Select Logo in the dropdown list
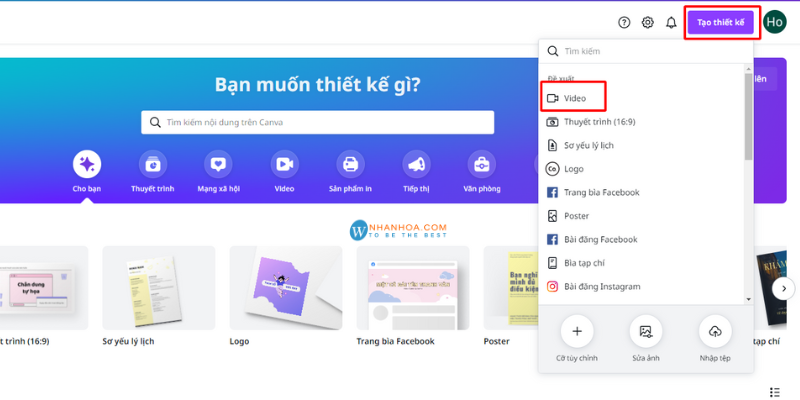This screenshot has width=800, height=400. [642, 169]
